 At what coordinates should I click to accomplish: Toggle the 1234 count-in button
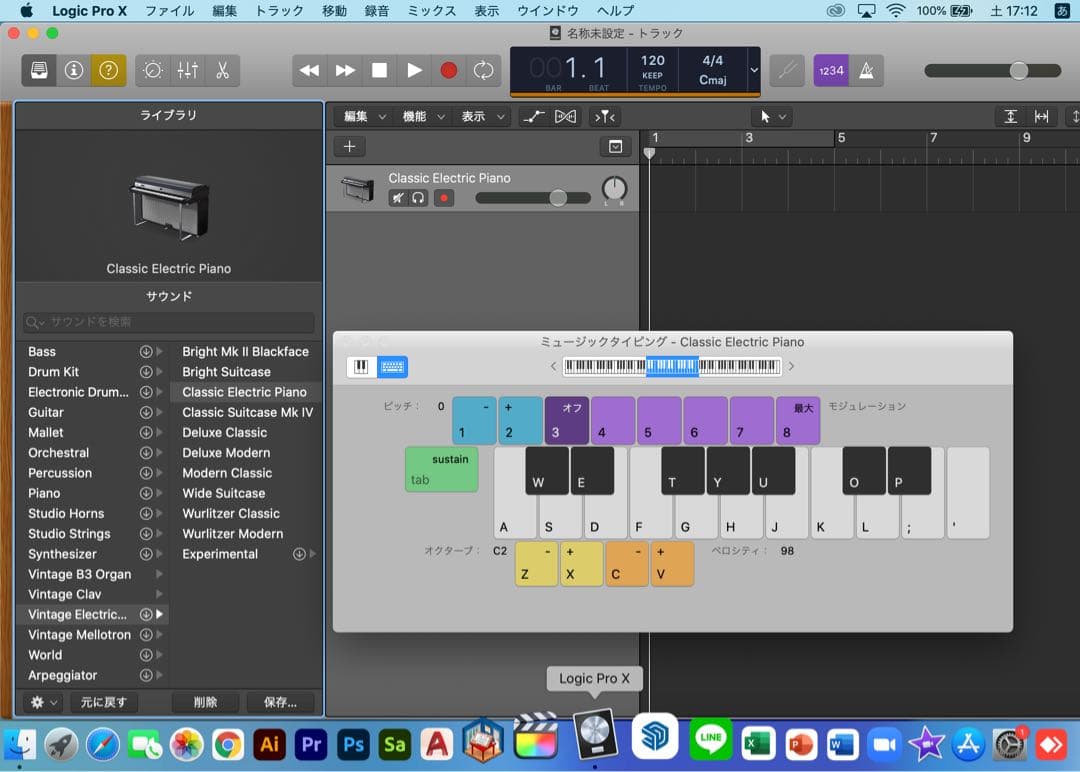[831, 70]
